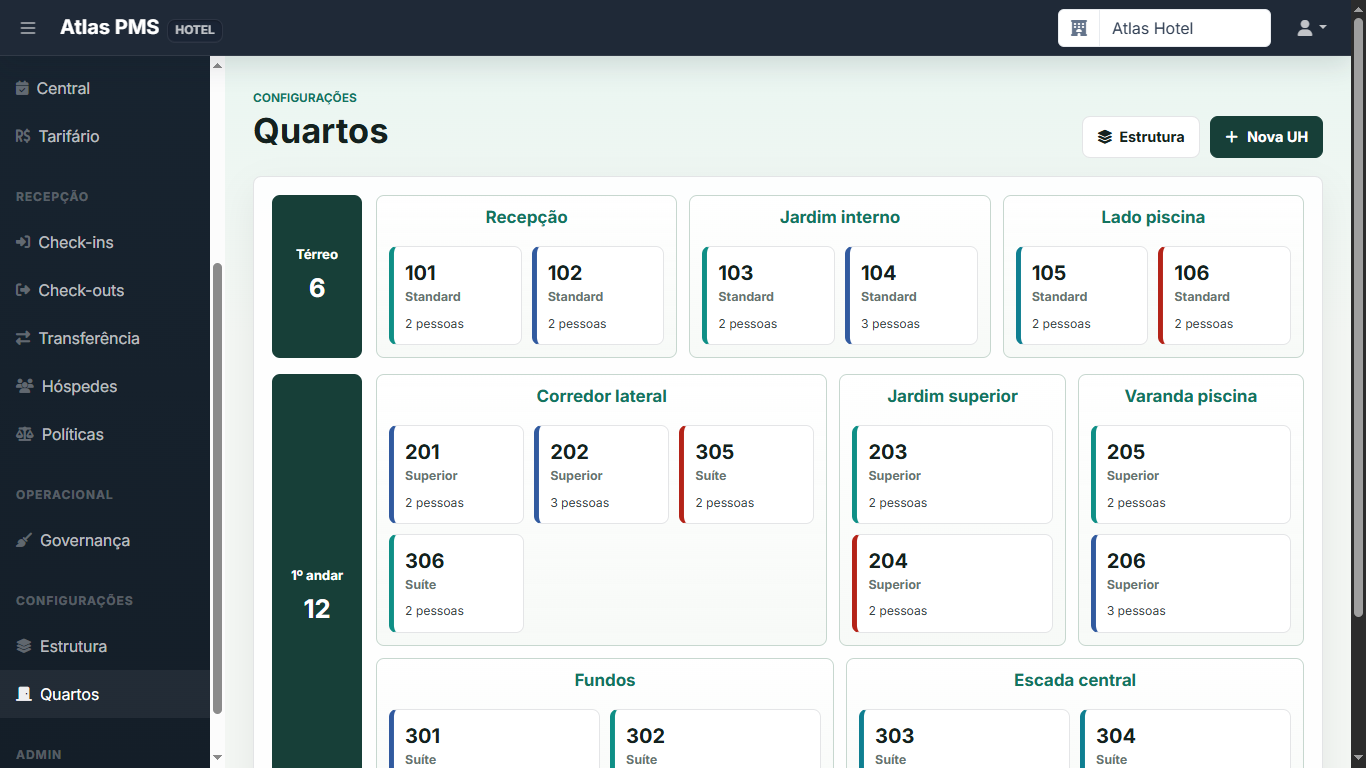Click layers icon on Estrutura button
The height and width of the screenshot is (768, 1366).
(1105, 137)
